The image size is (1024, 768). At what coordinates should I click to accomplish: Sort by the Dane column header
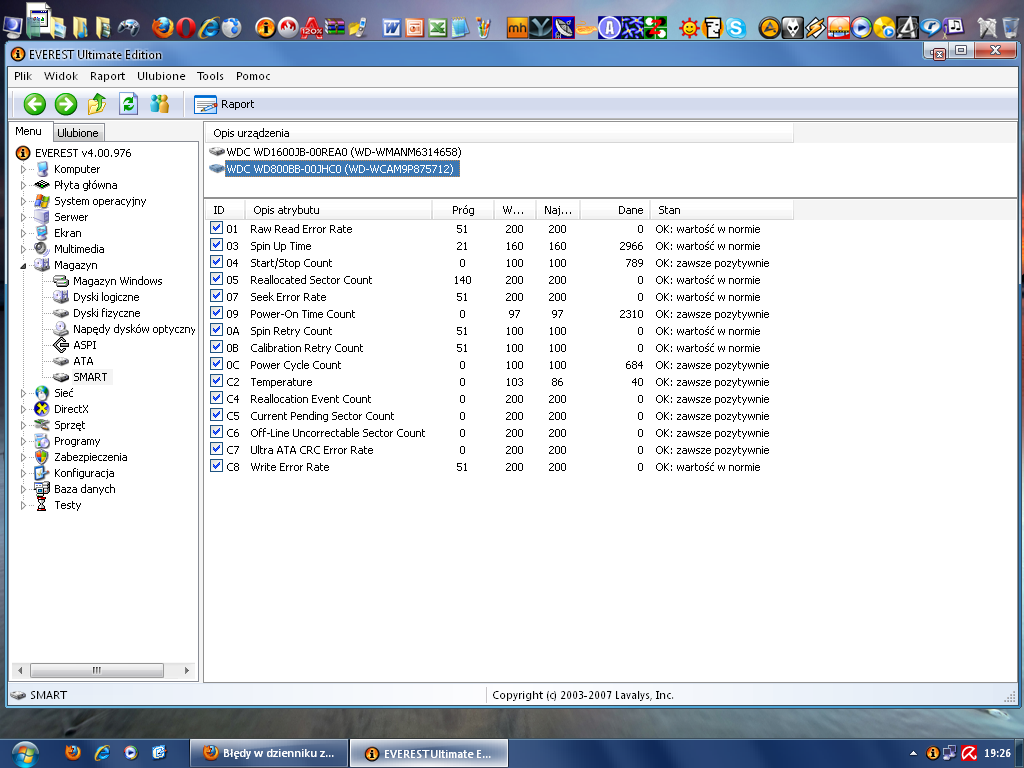(615, 210)
